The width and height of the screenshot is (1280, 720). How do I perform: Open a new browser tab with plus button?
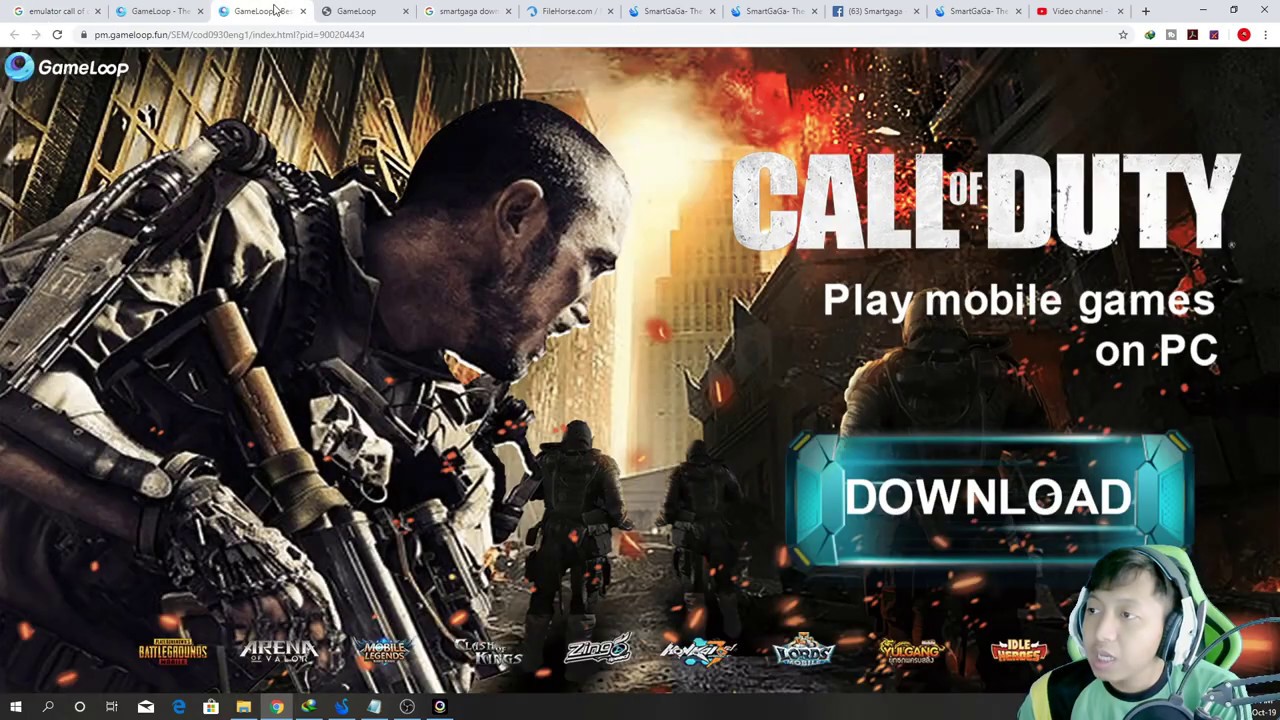pyautogui.click(x=1145, y=11)
